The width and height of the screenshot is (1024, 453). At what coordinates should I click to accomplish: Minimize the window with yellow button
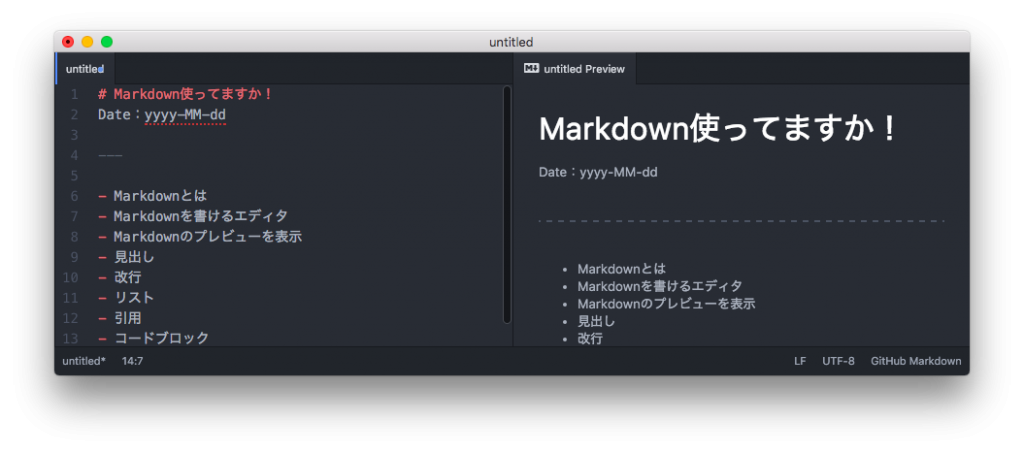pos(87,42)
